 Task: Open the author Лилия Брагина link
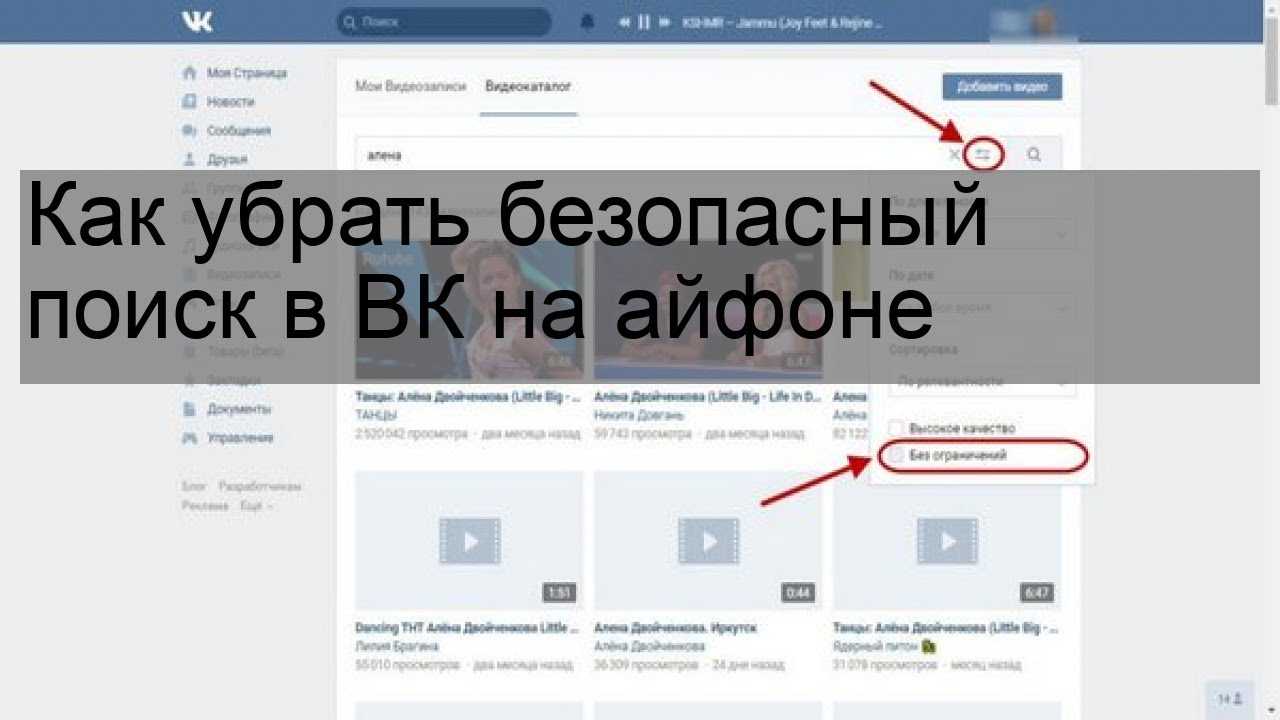point(396,647)
